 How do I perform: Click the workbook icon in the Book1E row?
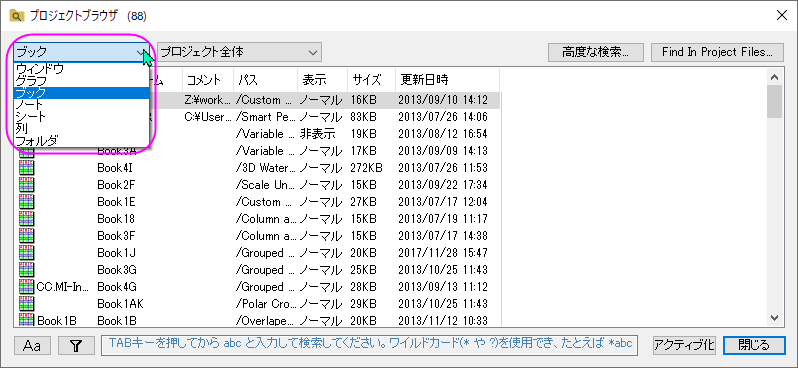[26, 202]
